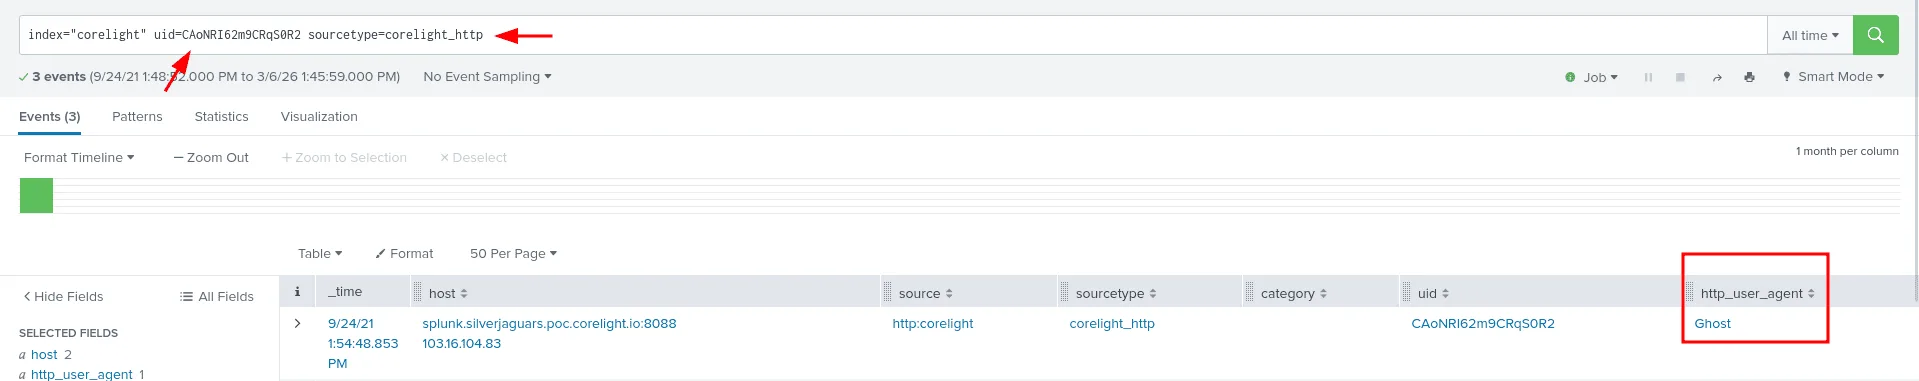The width and height of the screenshot is (1919, 381).
Task: Grab sourcetype column drag handle
Action: 1064,293
